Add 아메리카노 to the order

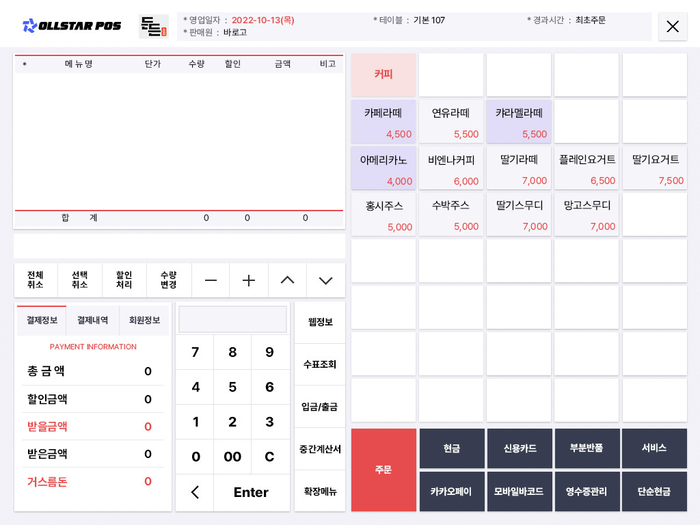point(383,168)
